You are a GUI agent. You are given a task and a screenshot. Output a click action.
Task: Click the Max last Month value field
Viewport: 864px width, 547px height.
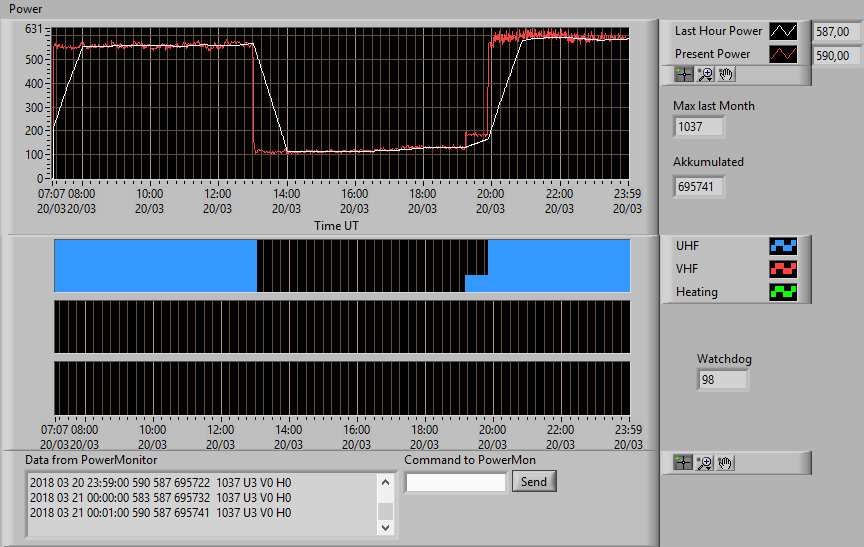pyautogui.click(x=698, y=127)
